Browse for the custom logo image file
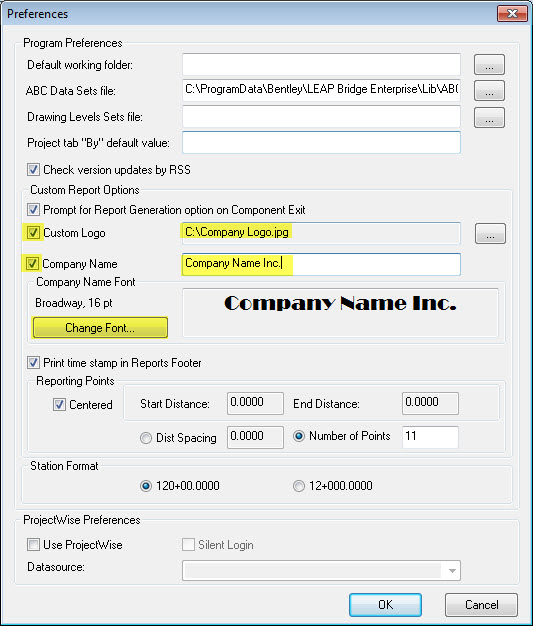Screen dimensions: 533x626 (x=490, y=234)
